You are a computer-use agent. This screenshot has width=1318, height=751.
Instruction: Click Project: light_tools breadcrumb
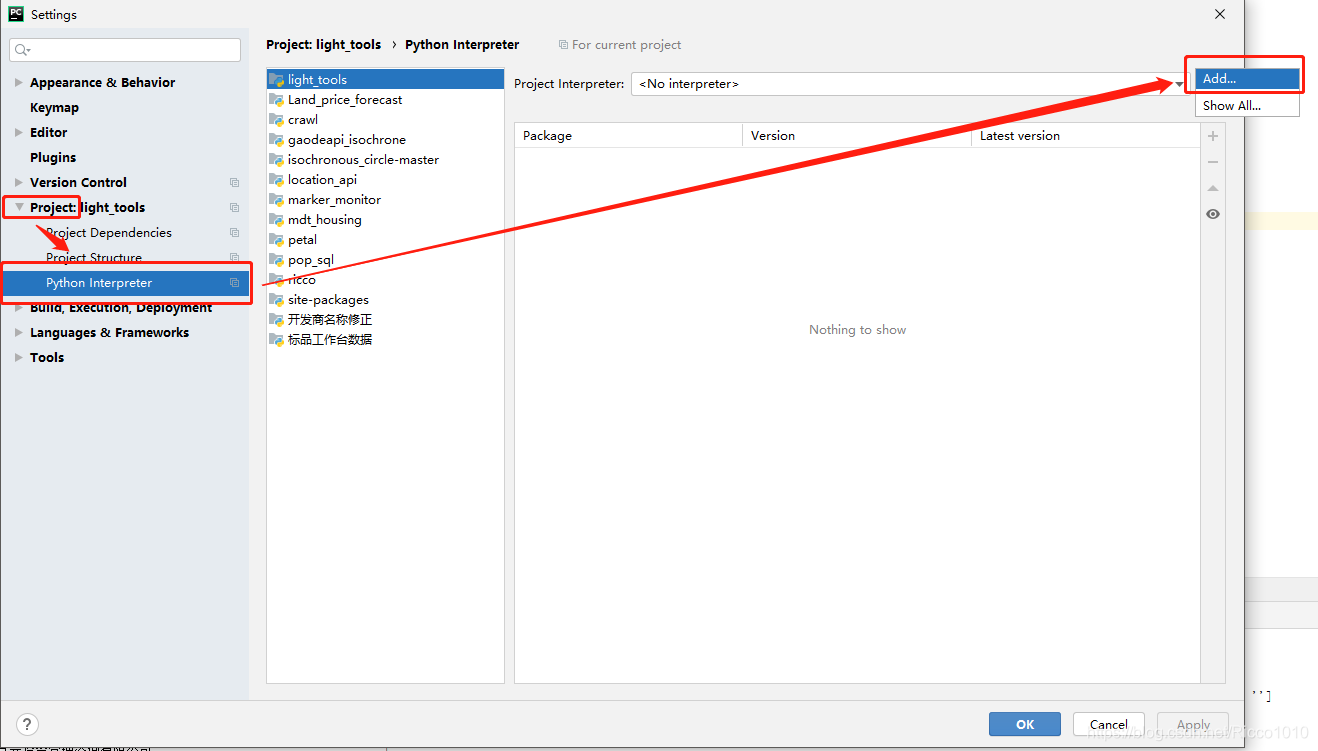coord(324,45)
